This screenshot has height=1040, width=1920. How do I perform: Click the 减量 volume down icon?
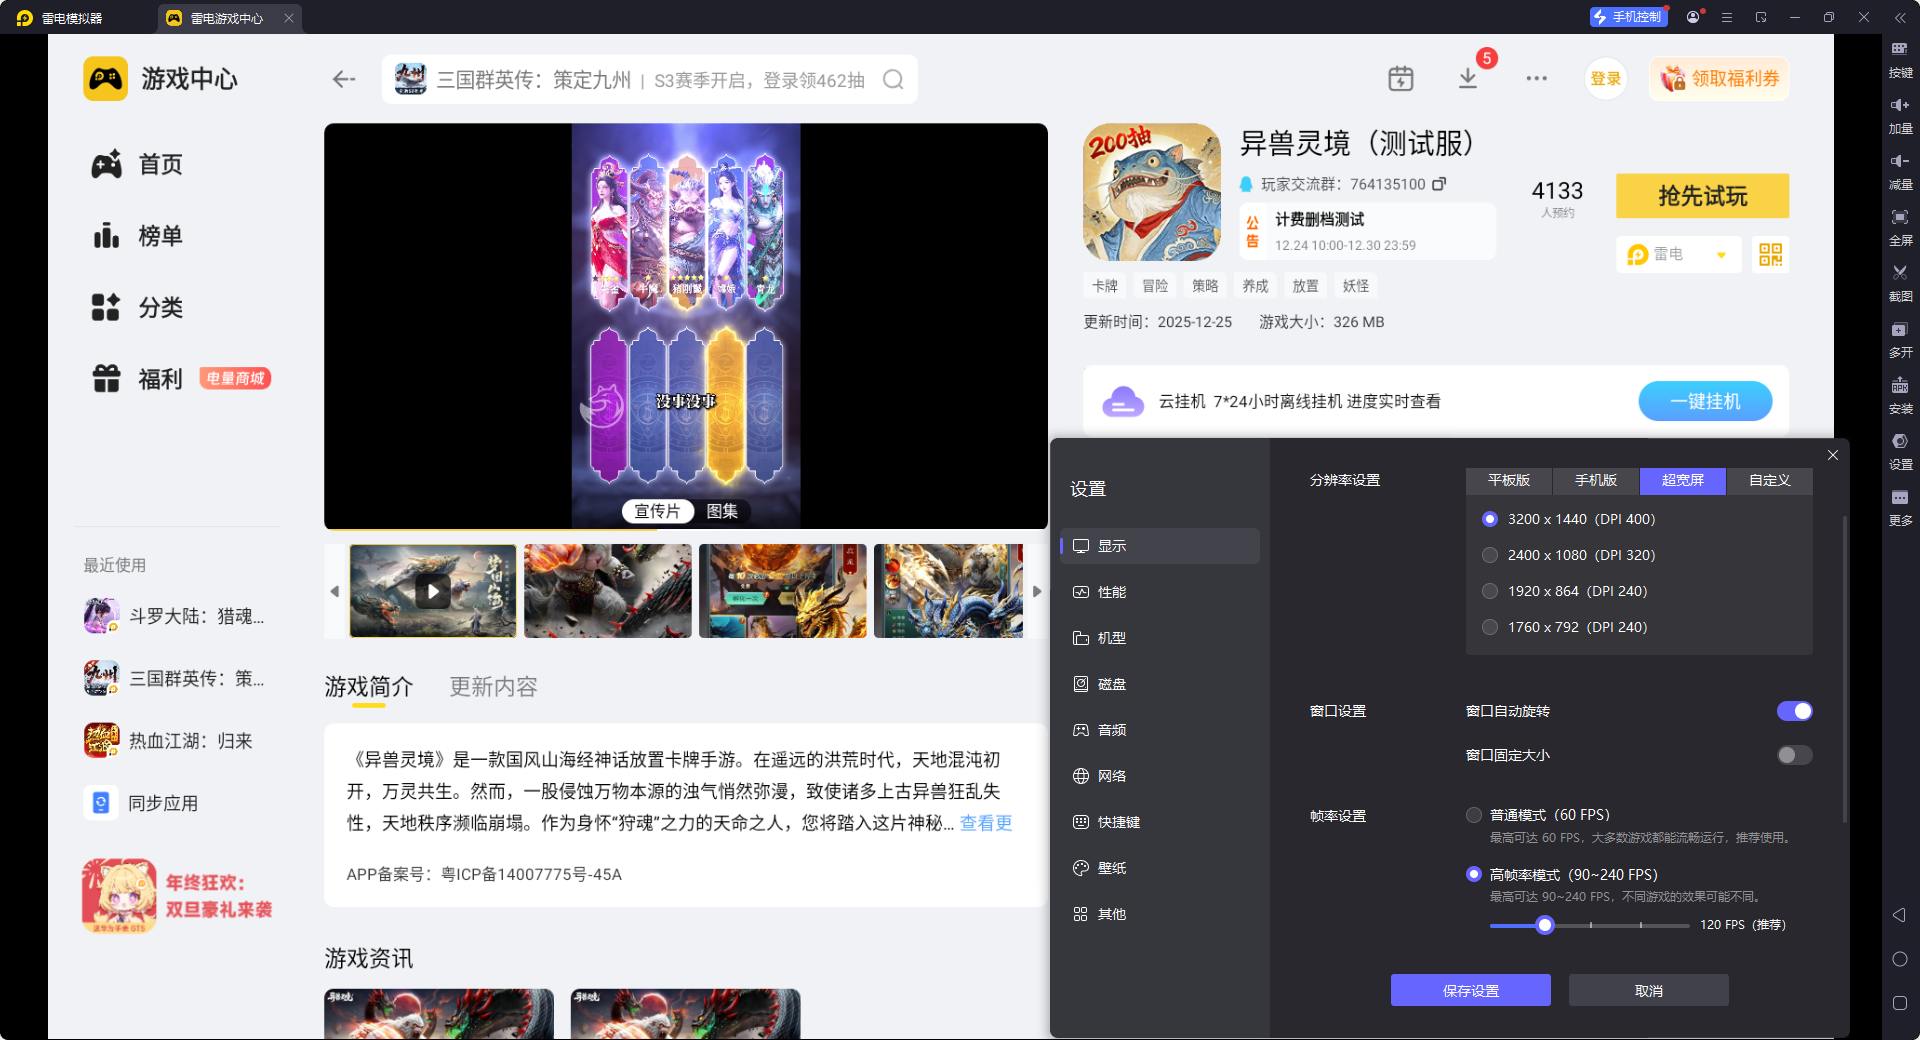pos(1900,170)
